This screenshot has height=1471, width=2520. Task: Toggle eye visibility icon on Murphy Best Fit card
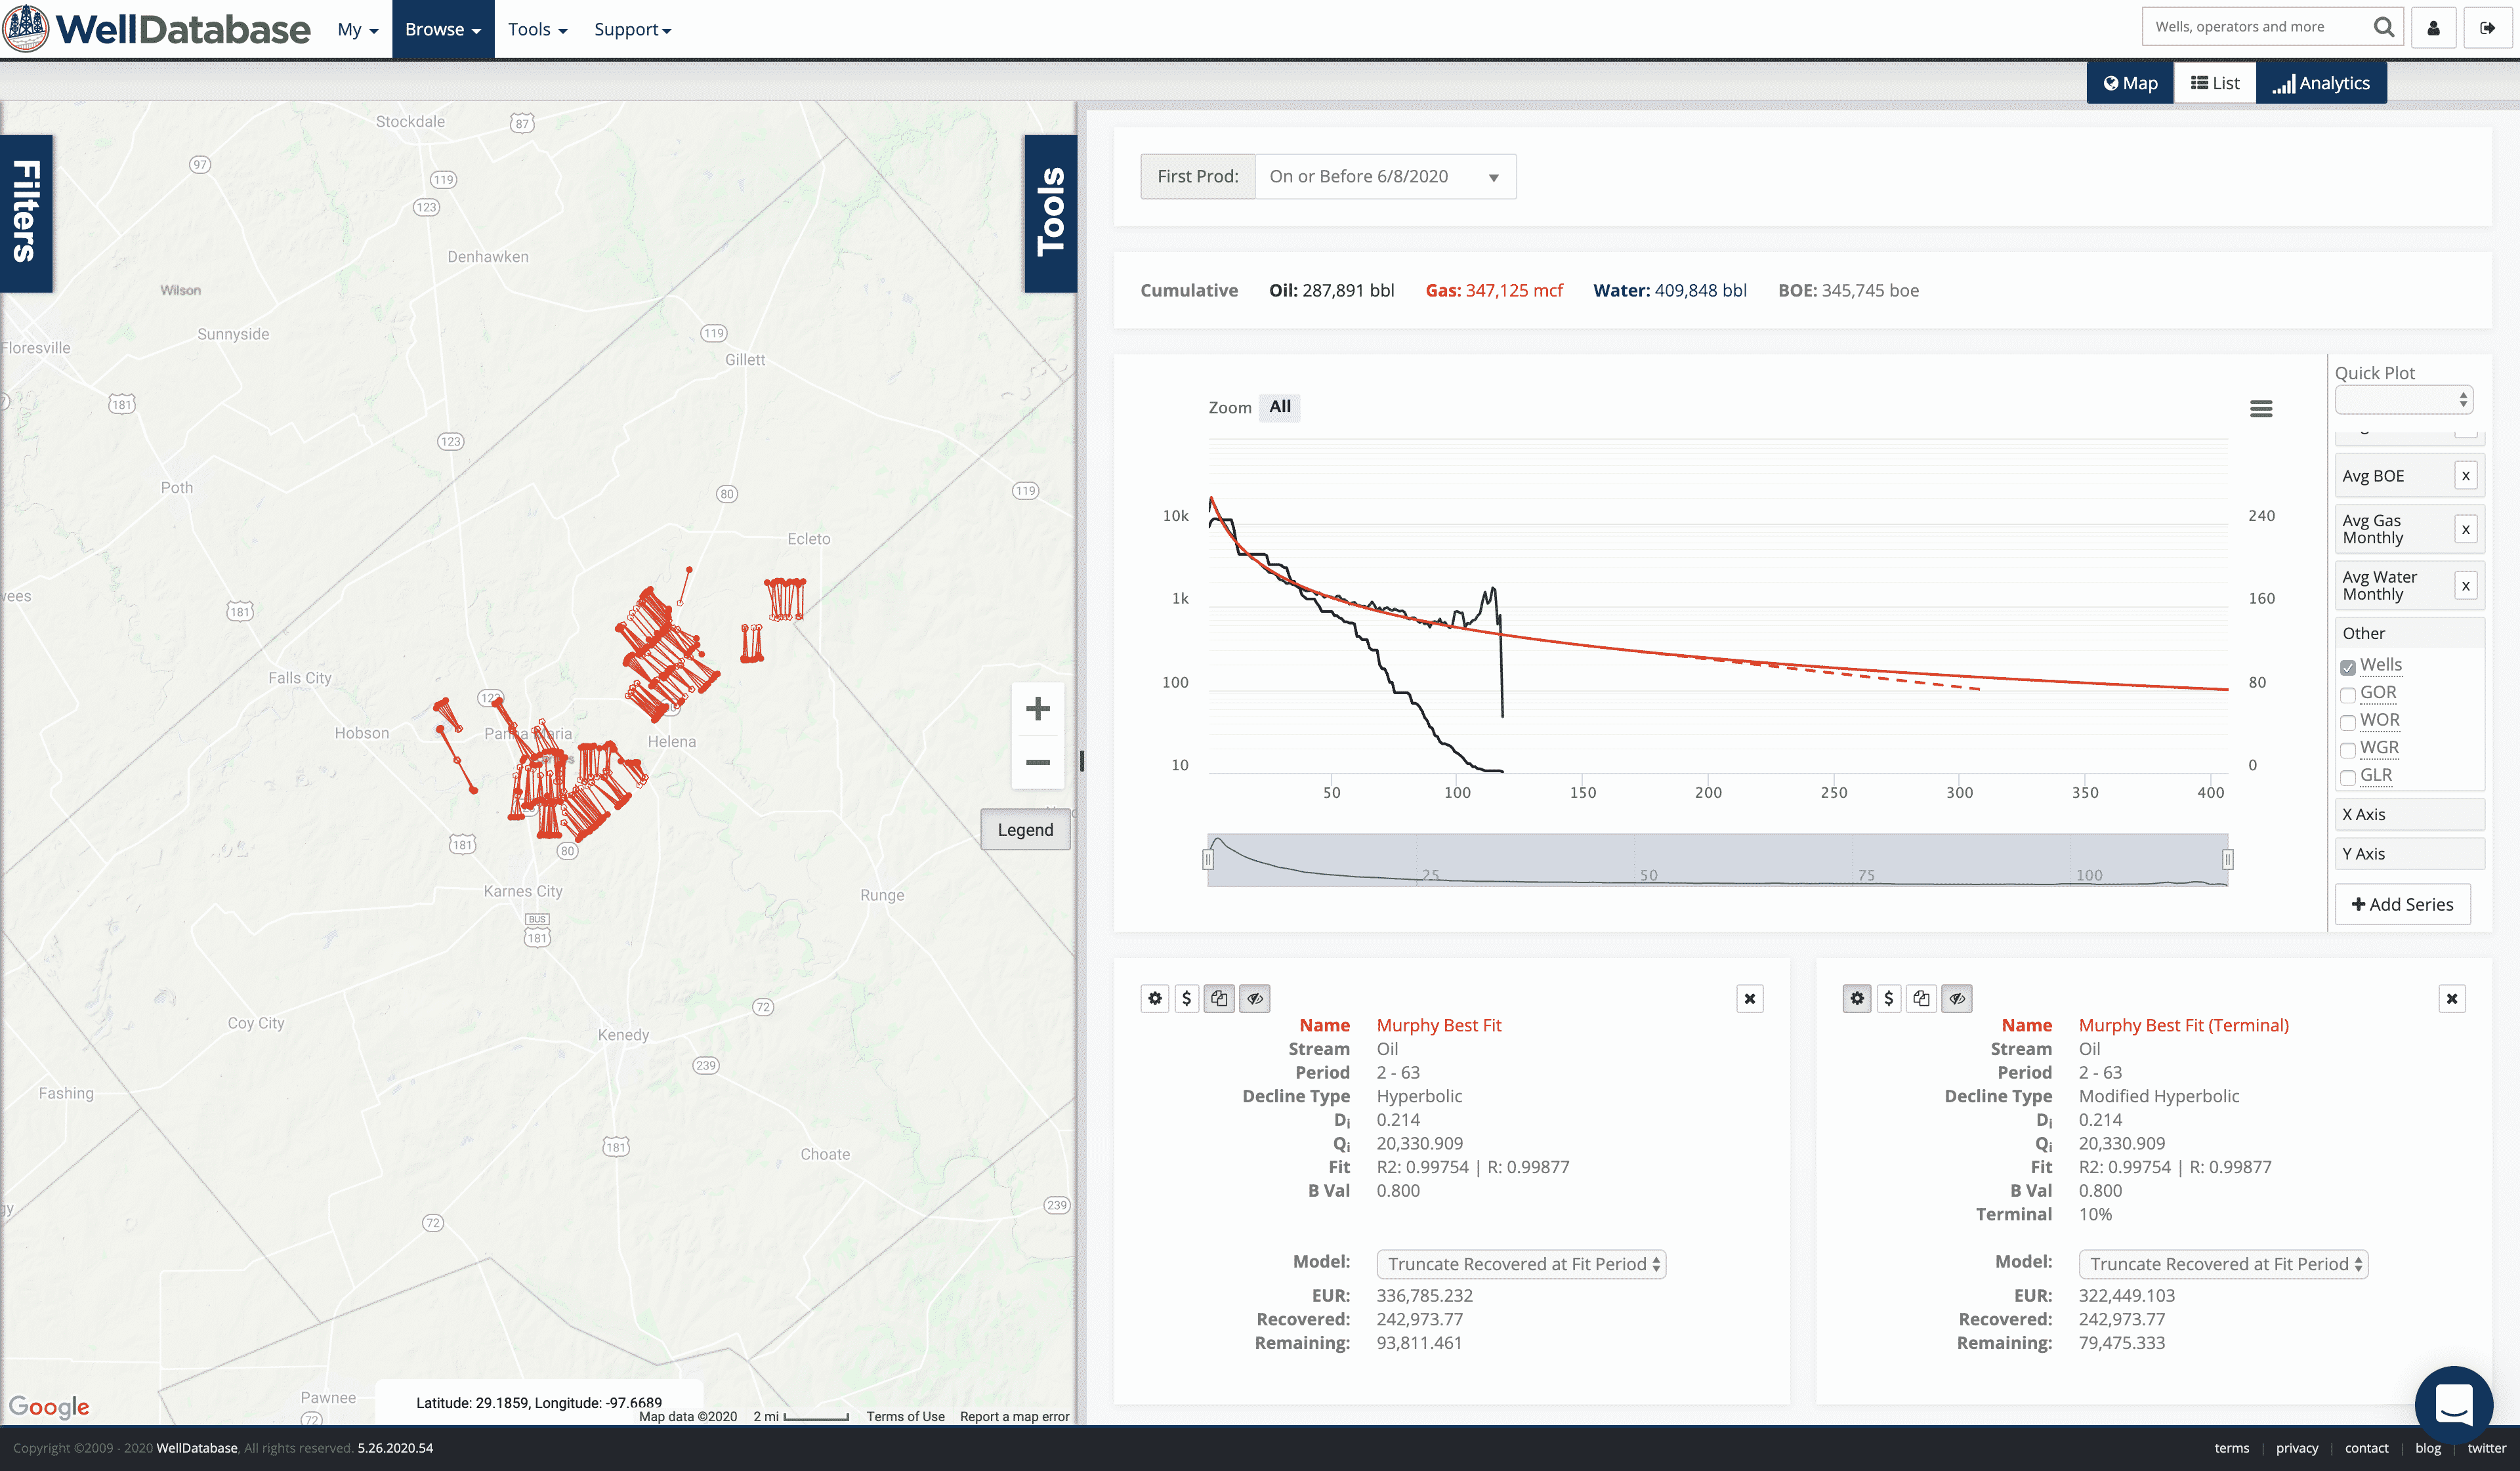point(1255,998)
